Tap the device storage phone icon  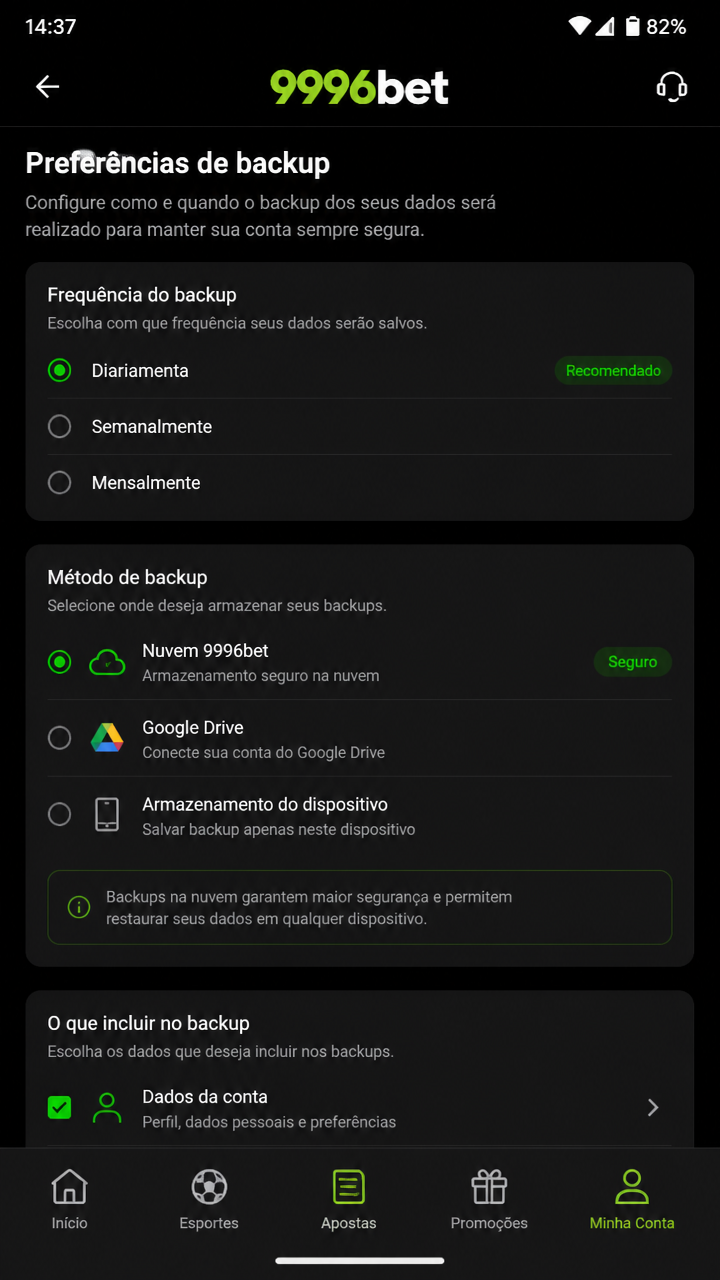click(x=107, y=815)
